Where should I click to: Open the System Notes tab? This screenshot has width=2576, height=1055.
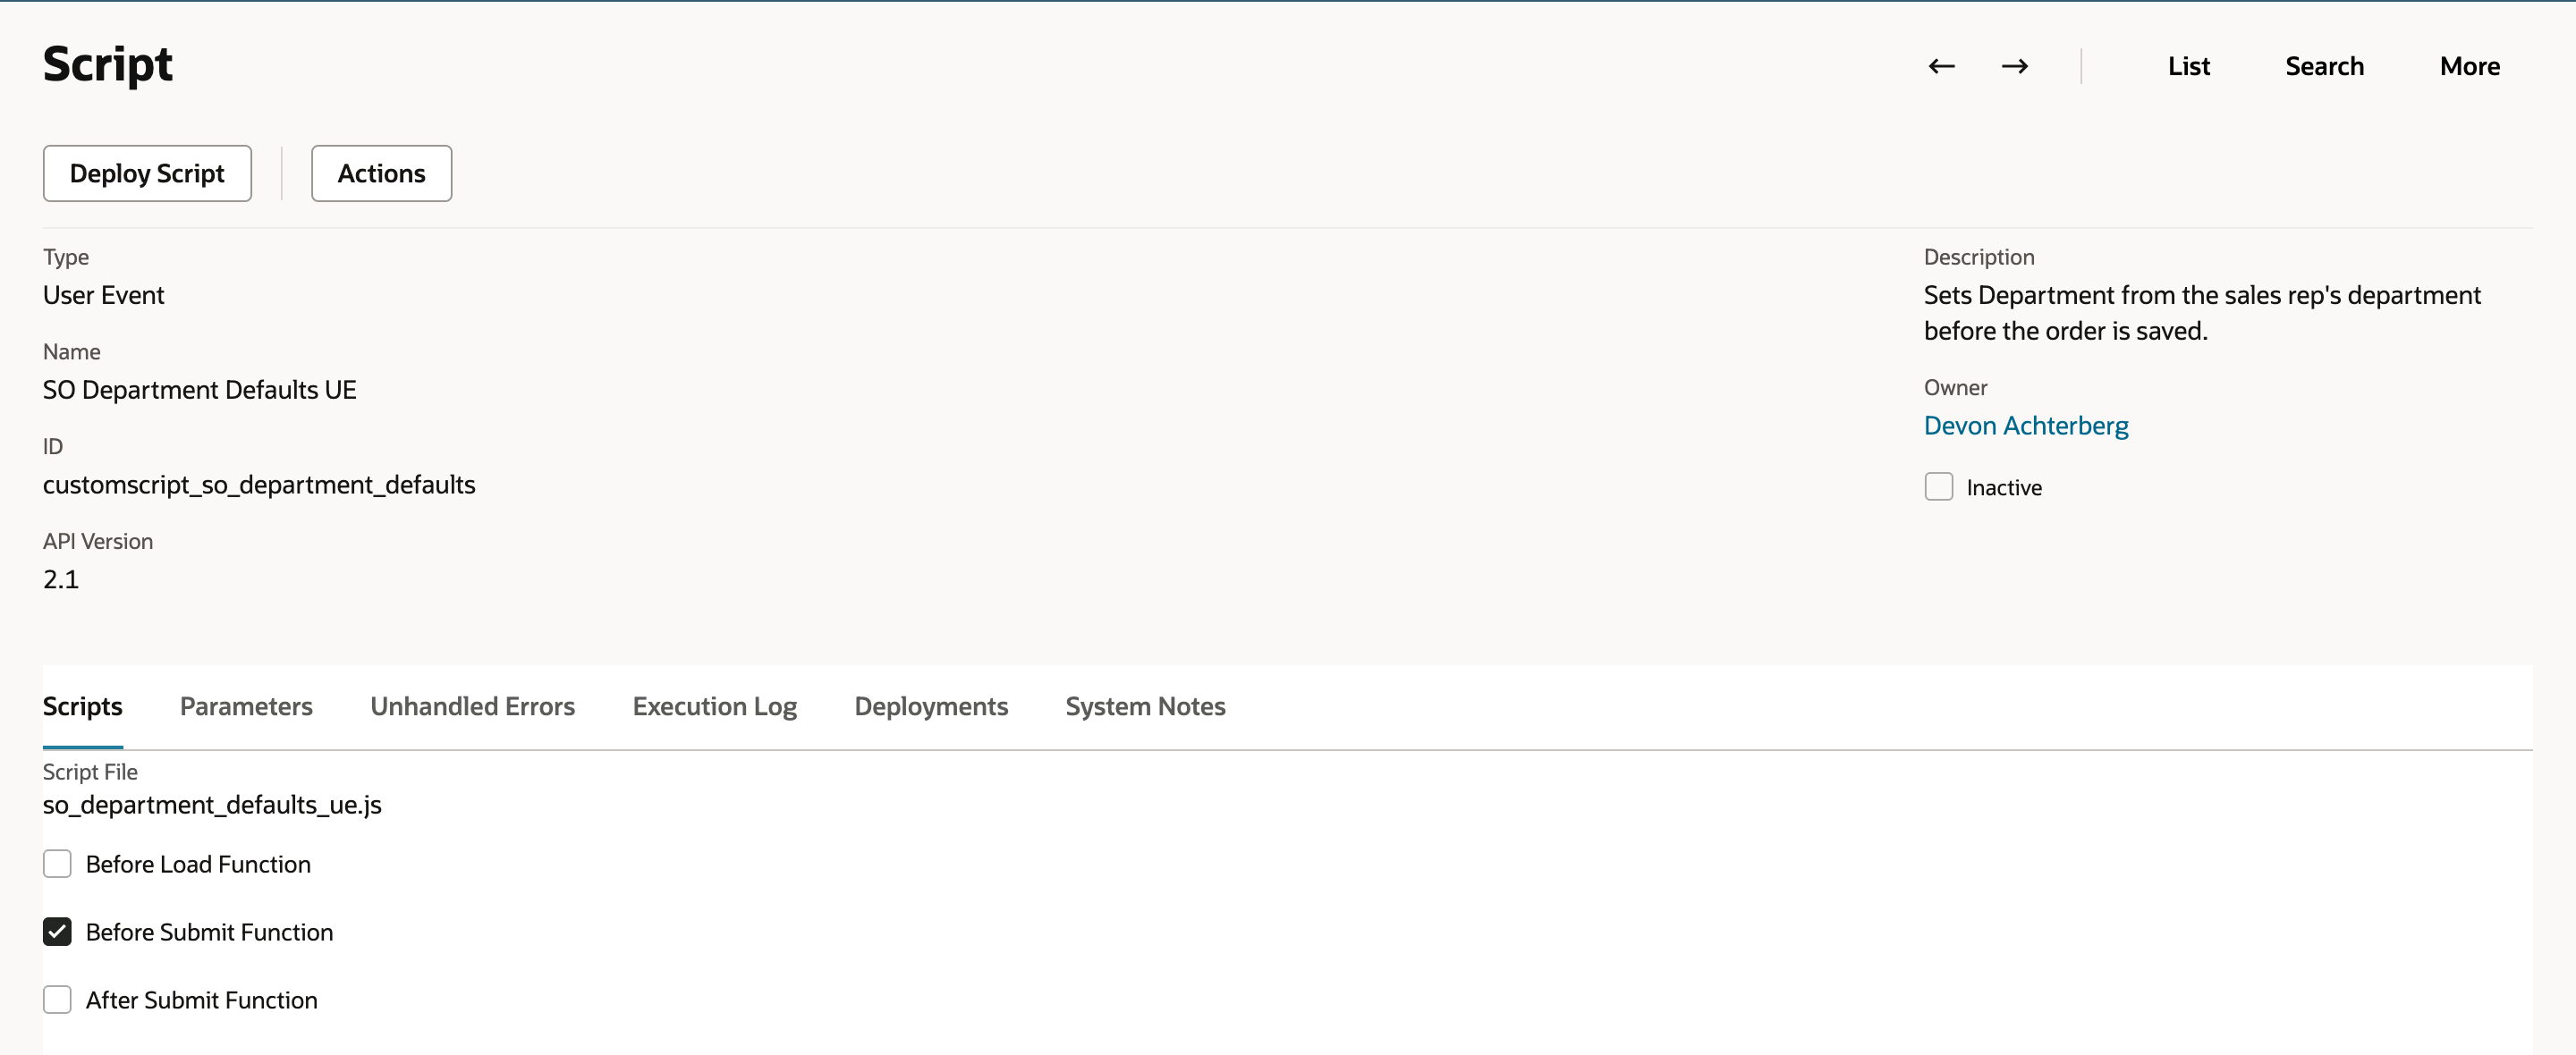1145,706
